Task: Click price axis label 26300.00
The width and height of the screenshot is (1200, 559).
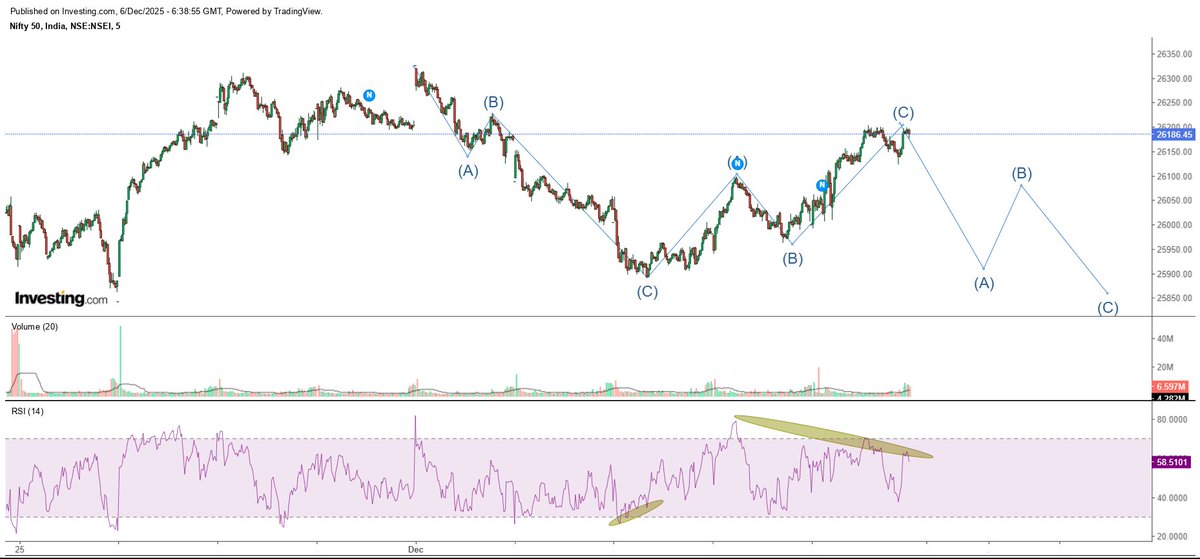Action: point(1172,79)
